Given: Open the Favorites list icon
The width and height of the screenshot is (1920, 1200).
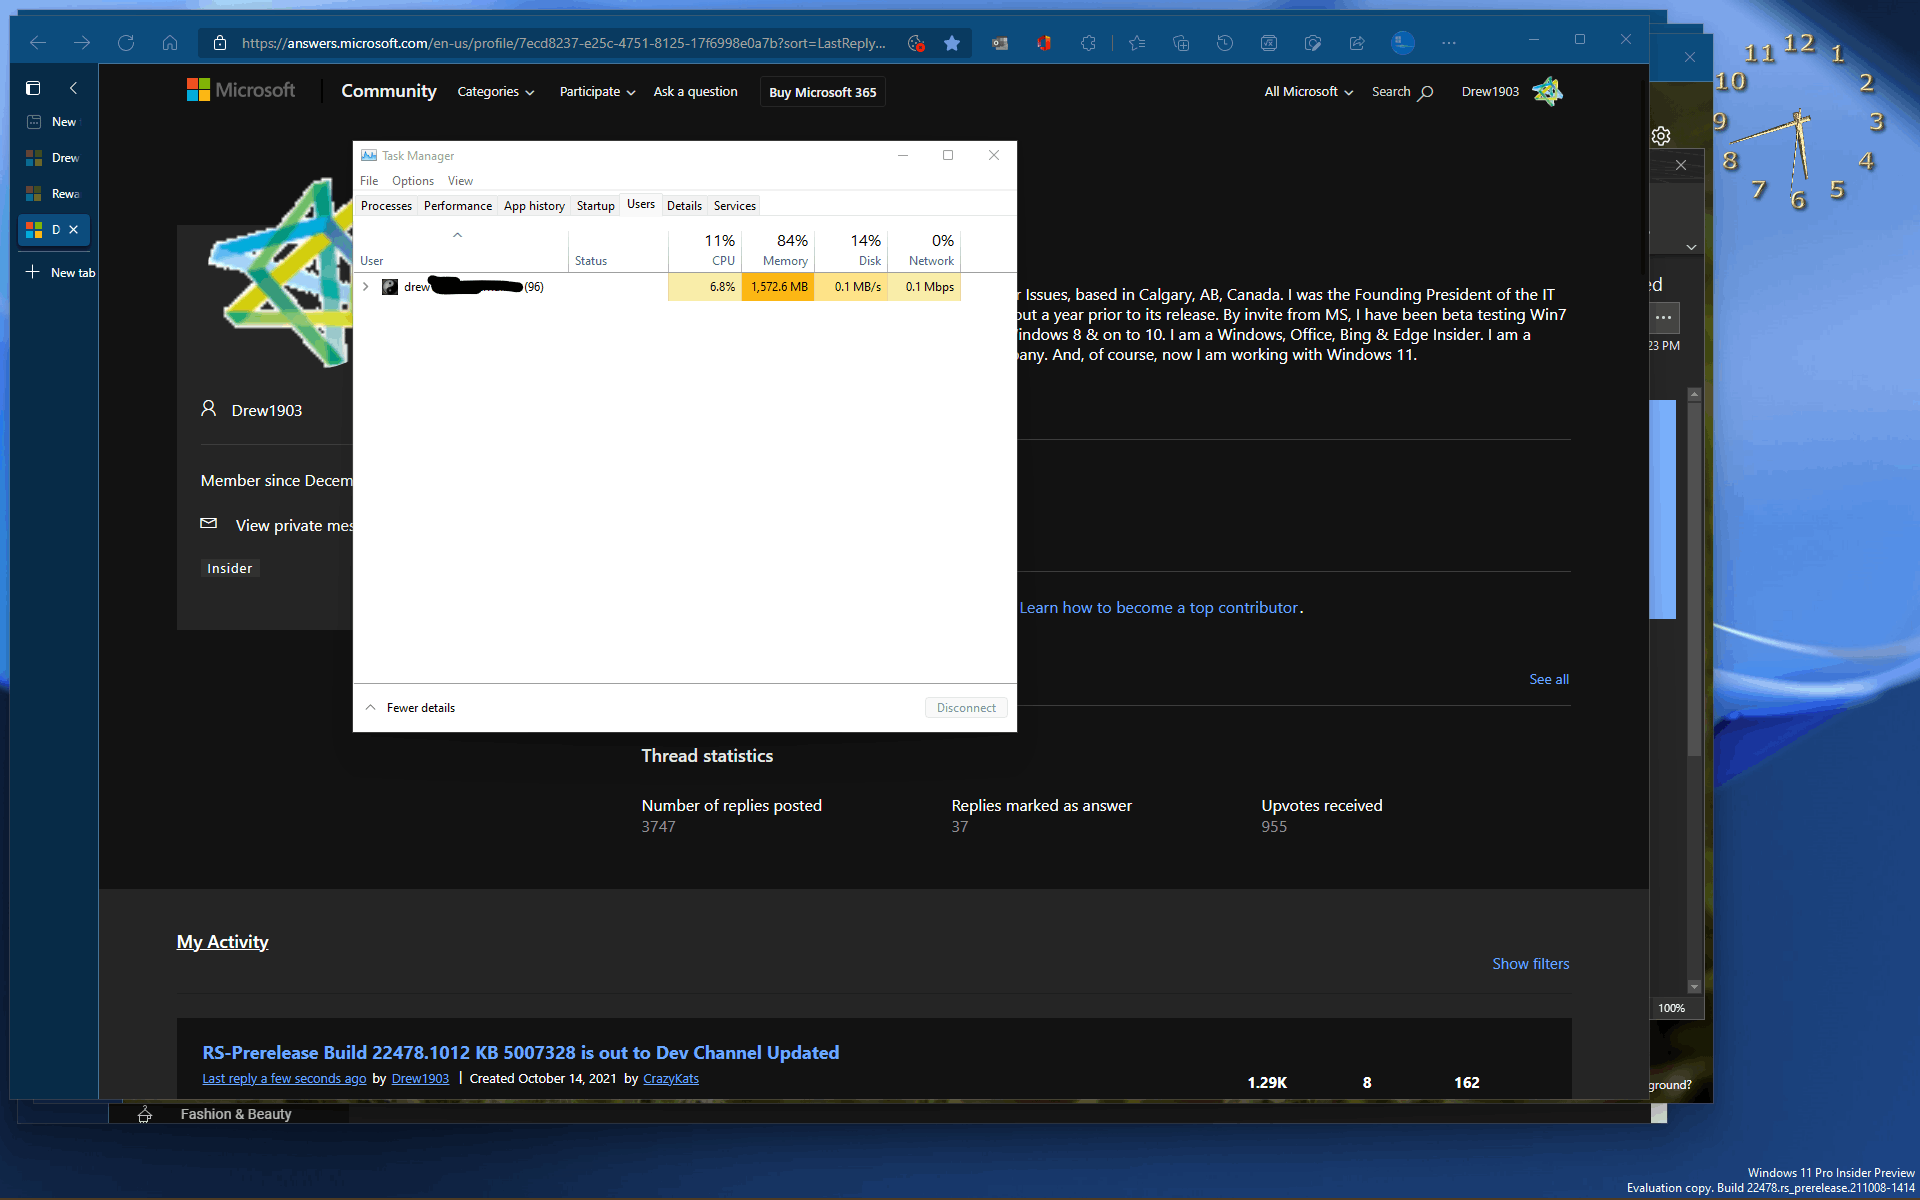Looking at the screenshot, I should click(1137, 43).
